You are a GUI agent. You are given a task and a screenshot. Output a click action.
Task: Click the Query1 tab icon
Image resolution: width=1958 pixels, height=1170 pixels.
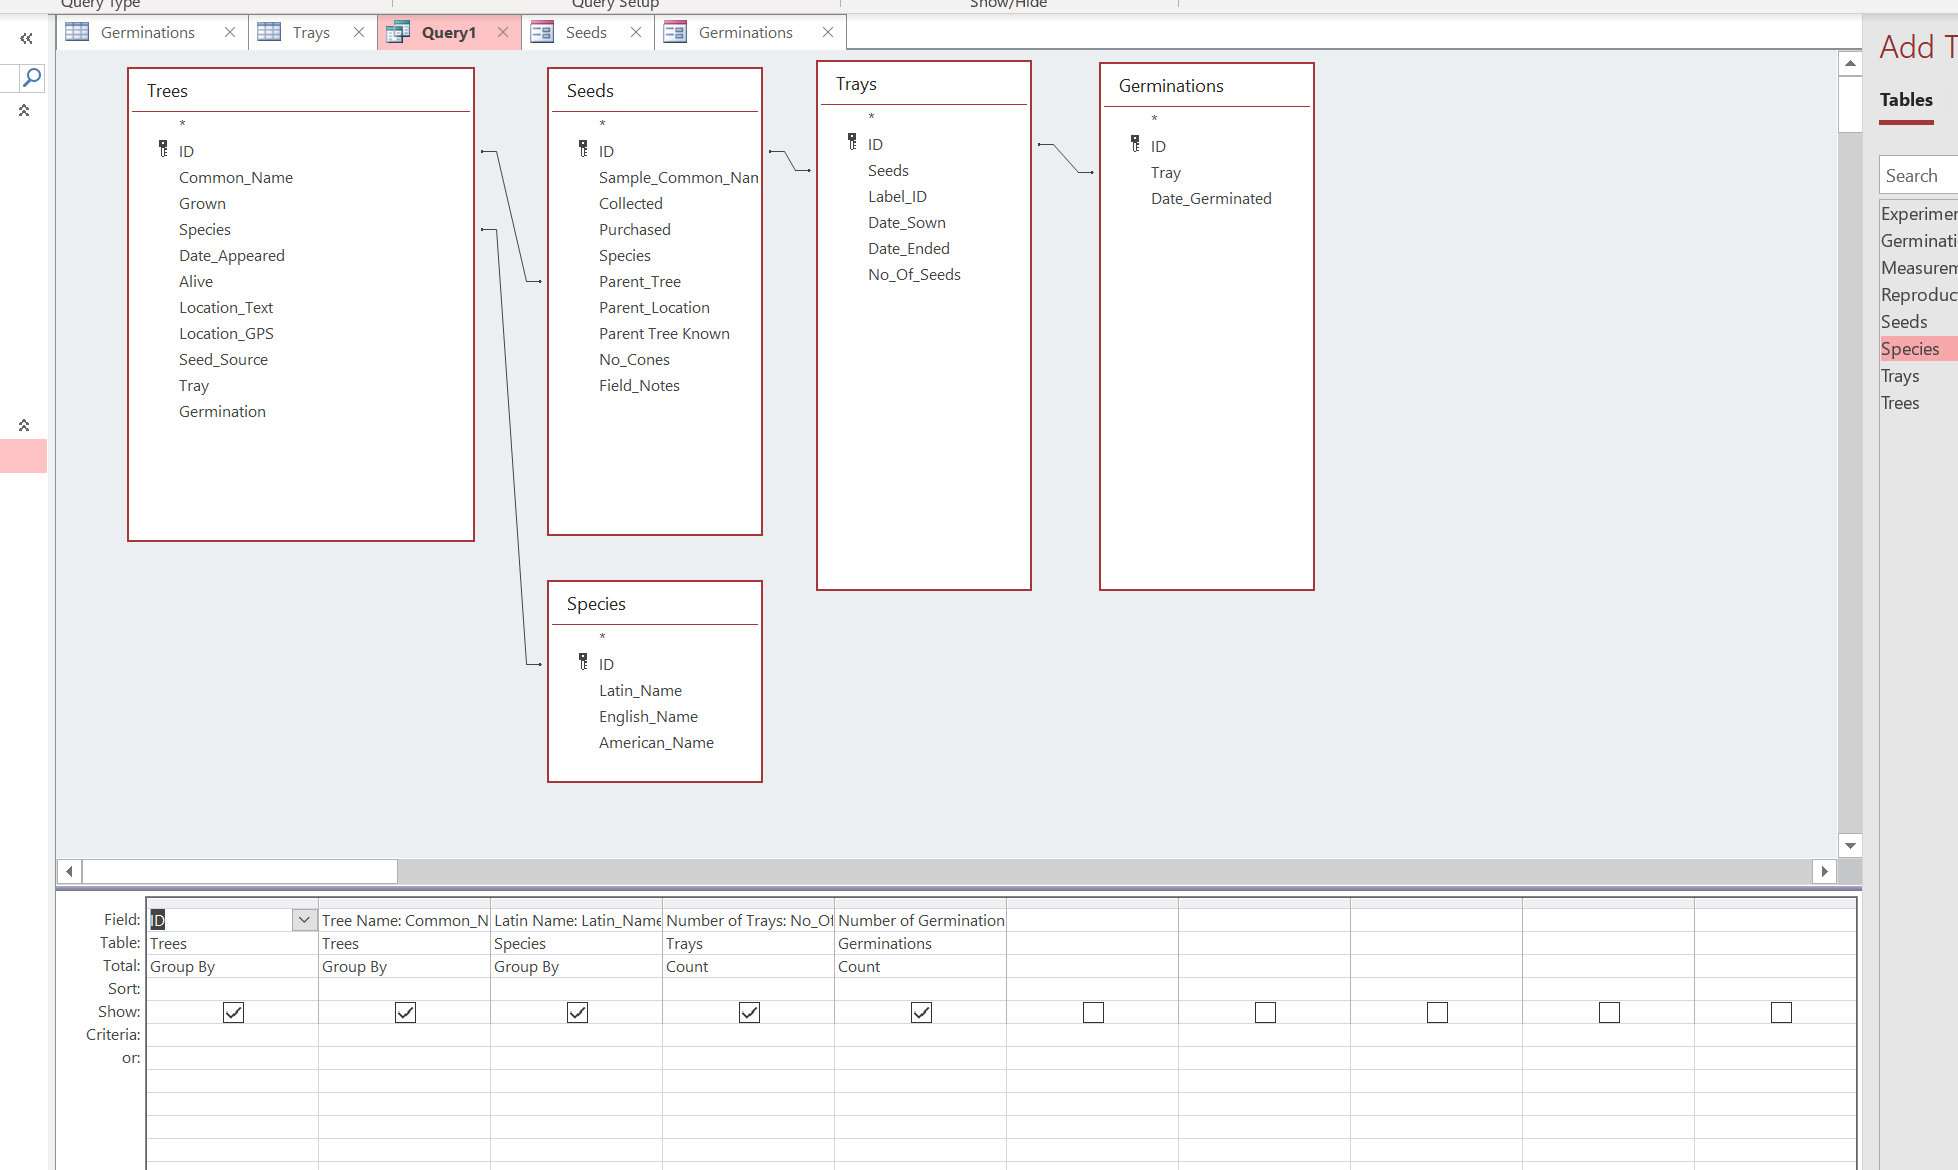[x=398, y=32]
